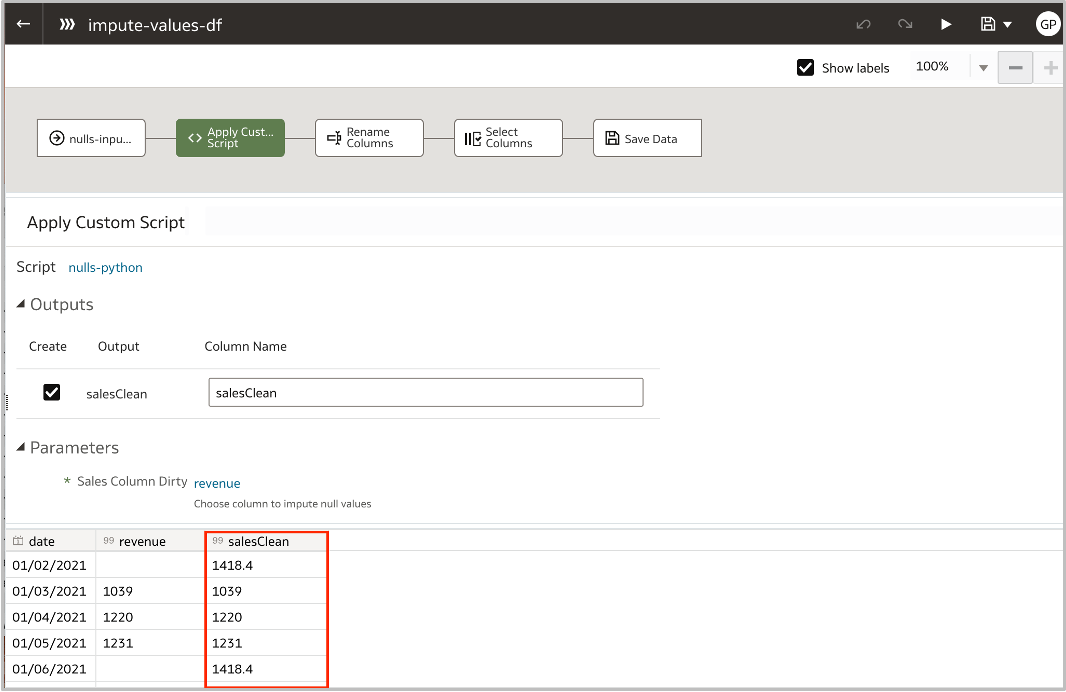Click the Save icon in the top bar

coord(988,23)
